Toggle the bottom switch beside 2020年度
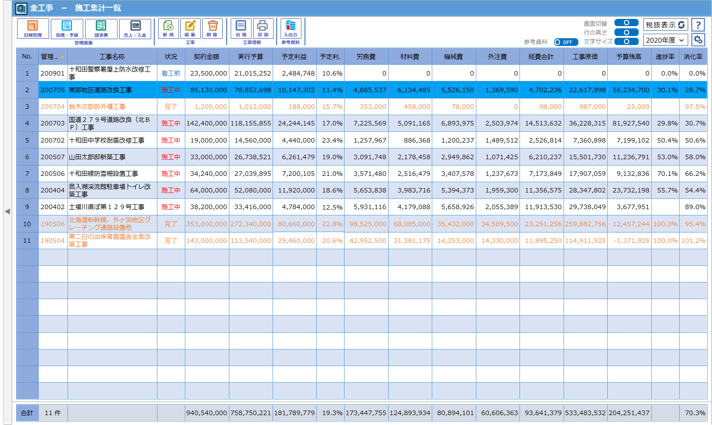This screenshot has height=425, width=712. (626, 42)
